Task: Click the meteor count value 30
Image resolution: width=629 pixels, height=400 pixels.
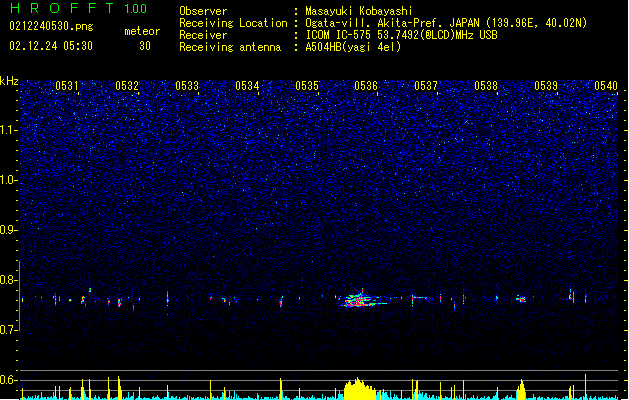Action: point(145,46)
